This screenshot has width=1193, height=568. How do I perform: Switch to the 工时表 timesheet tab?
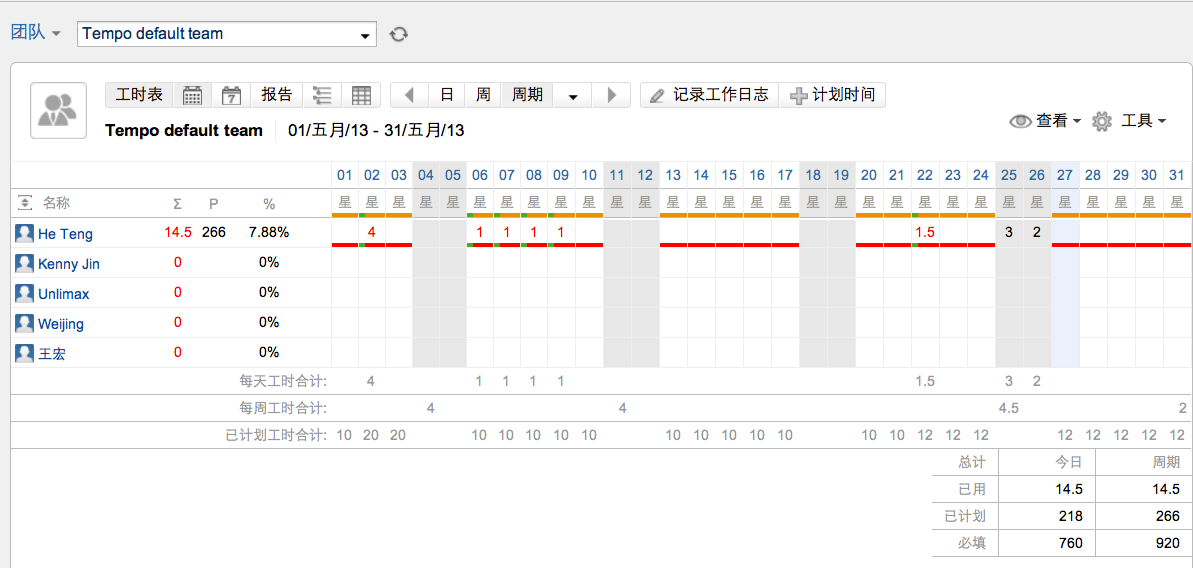tap(139, 95)
